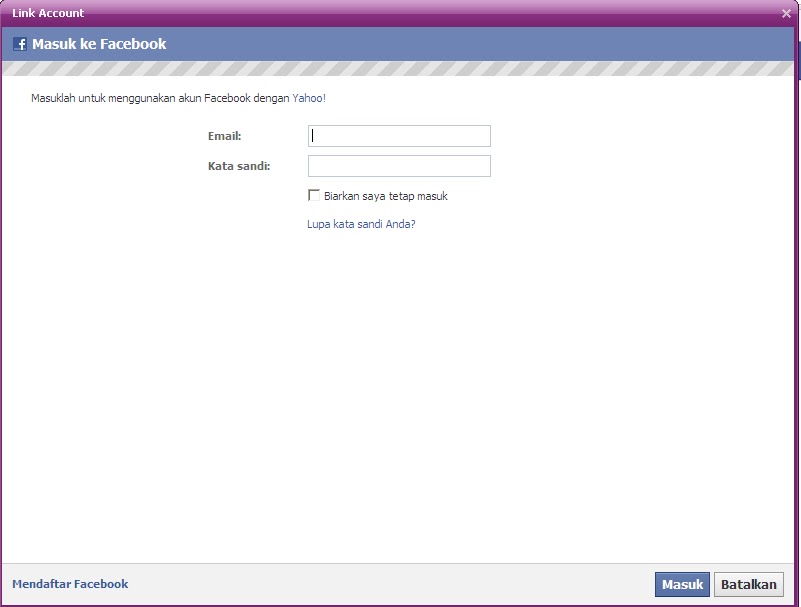Close the Link Account dialog
This screenshot has width=801, height=607.
(786, 14)
